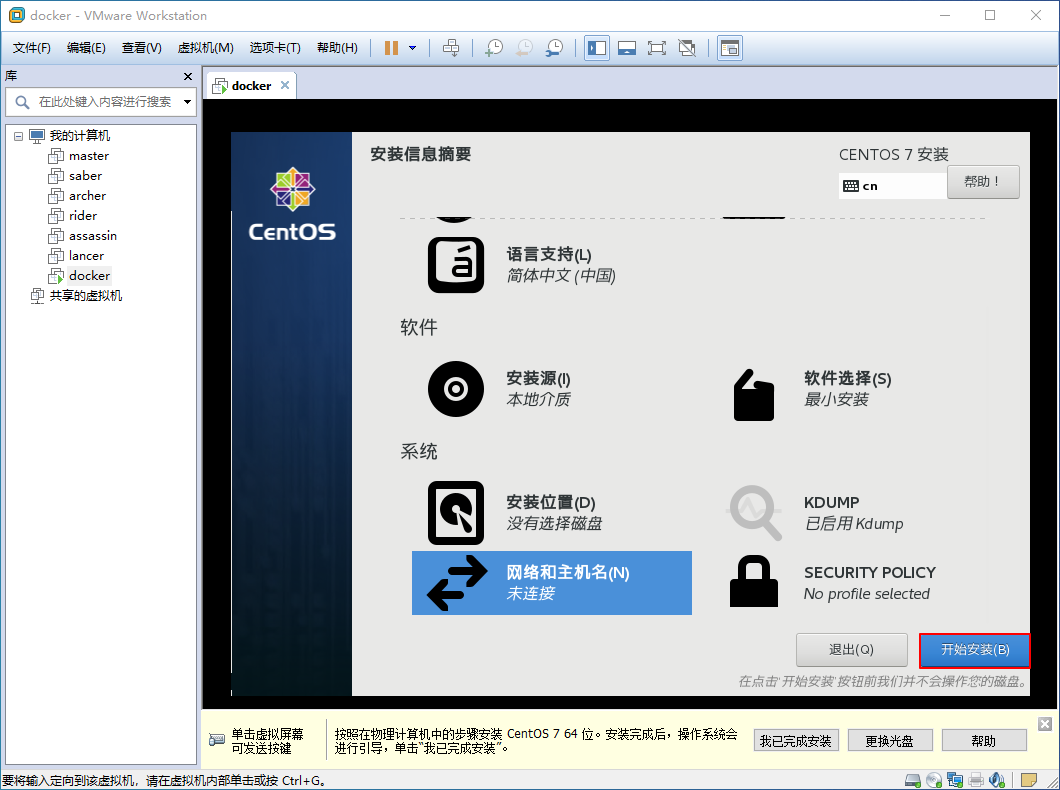Switch to Unity mode

pyautogui.click(x=687, y=47)
